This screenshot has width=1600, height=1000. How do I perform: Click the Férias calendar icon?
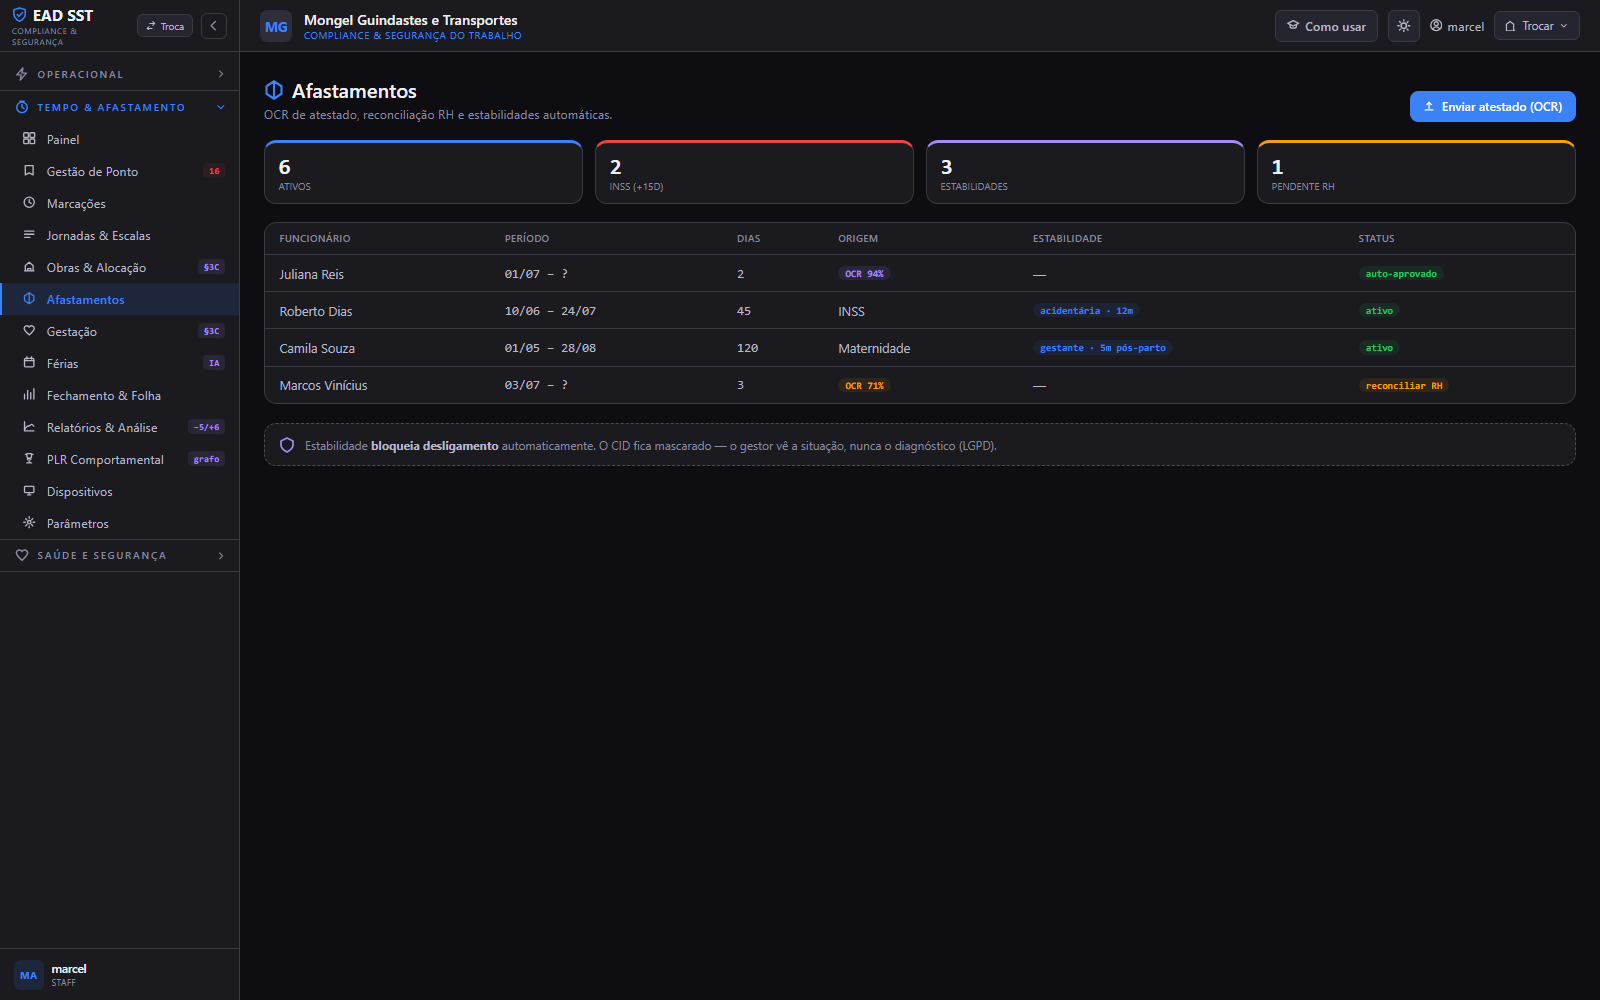[x=29, y=363]
